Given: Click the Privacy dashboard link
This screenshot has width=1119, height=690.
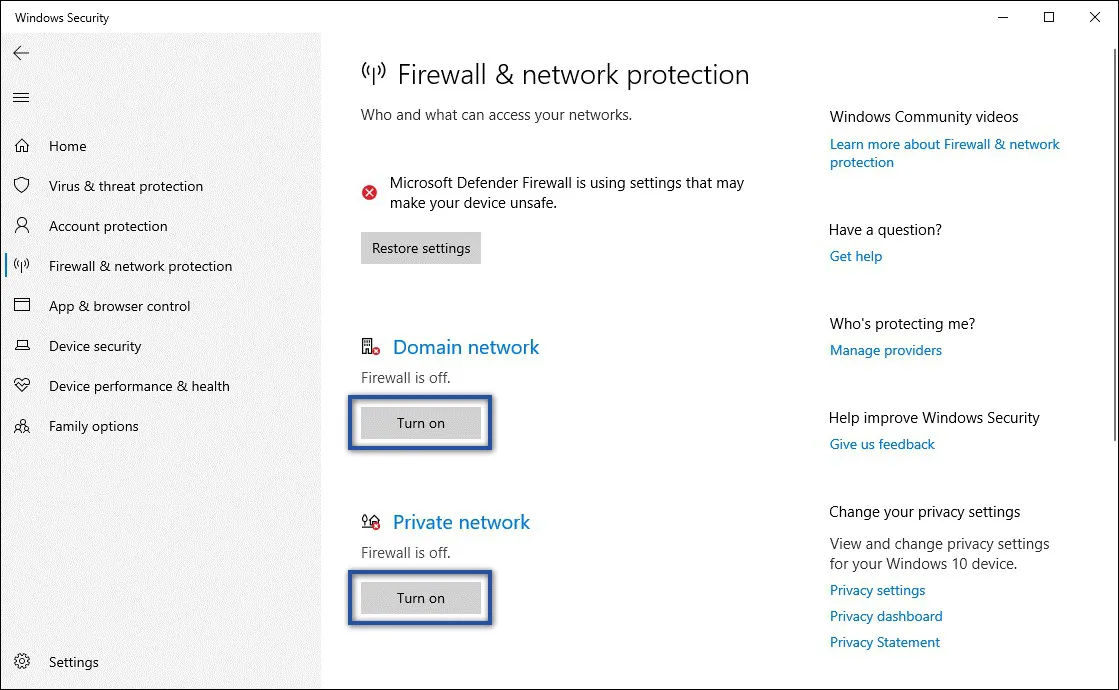Looking at the screenshot, I should click(x=885, y=616).
